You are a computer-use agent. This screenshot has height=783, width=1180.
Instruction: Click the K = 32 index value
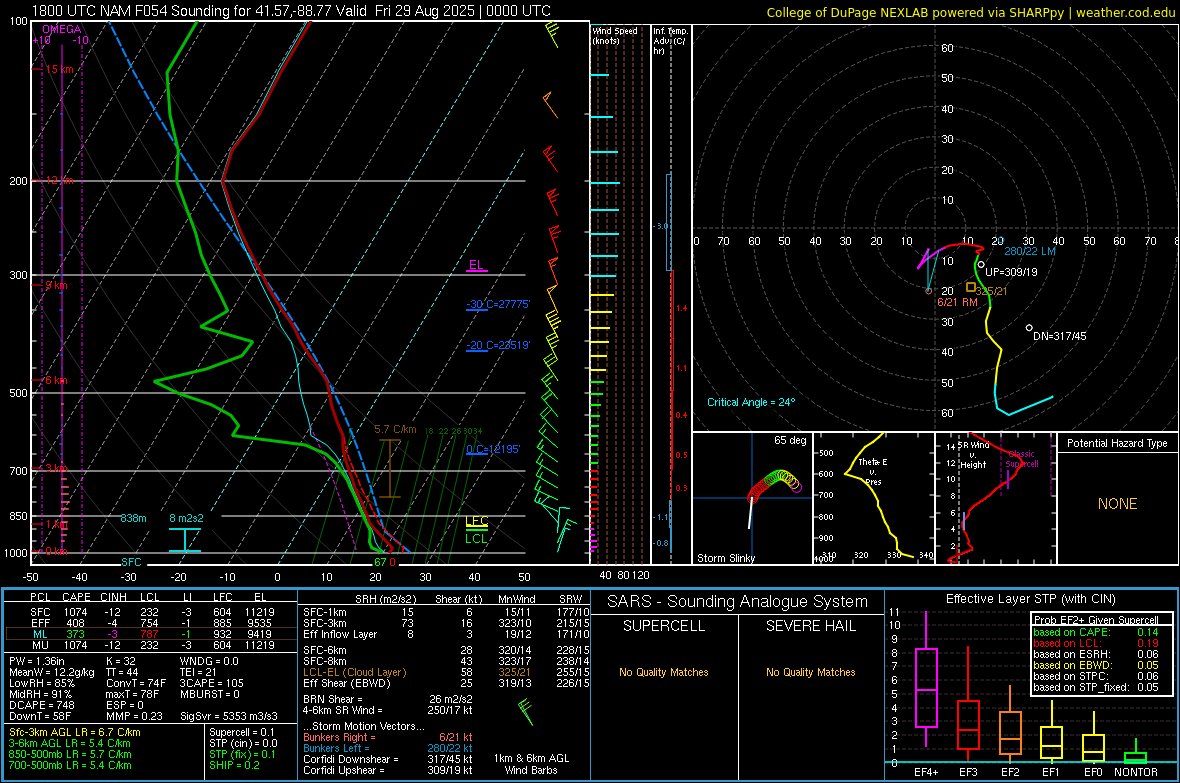point(121,661)
